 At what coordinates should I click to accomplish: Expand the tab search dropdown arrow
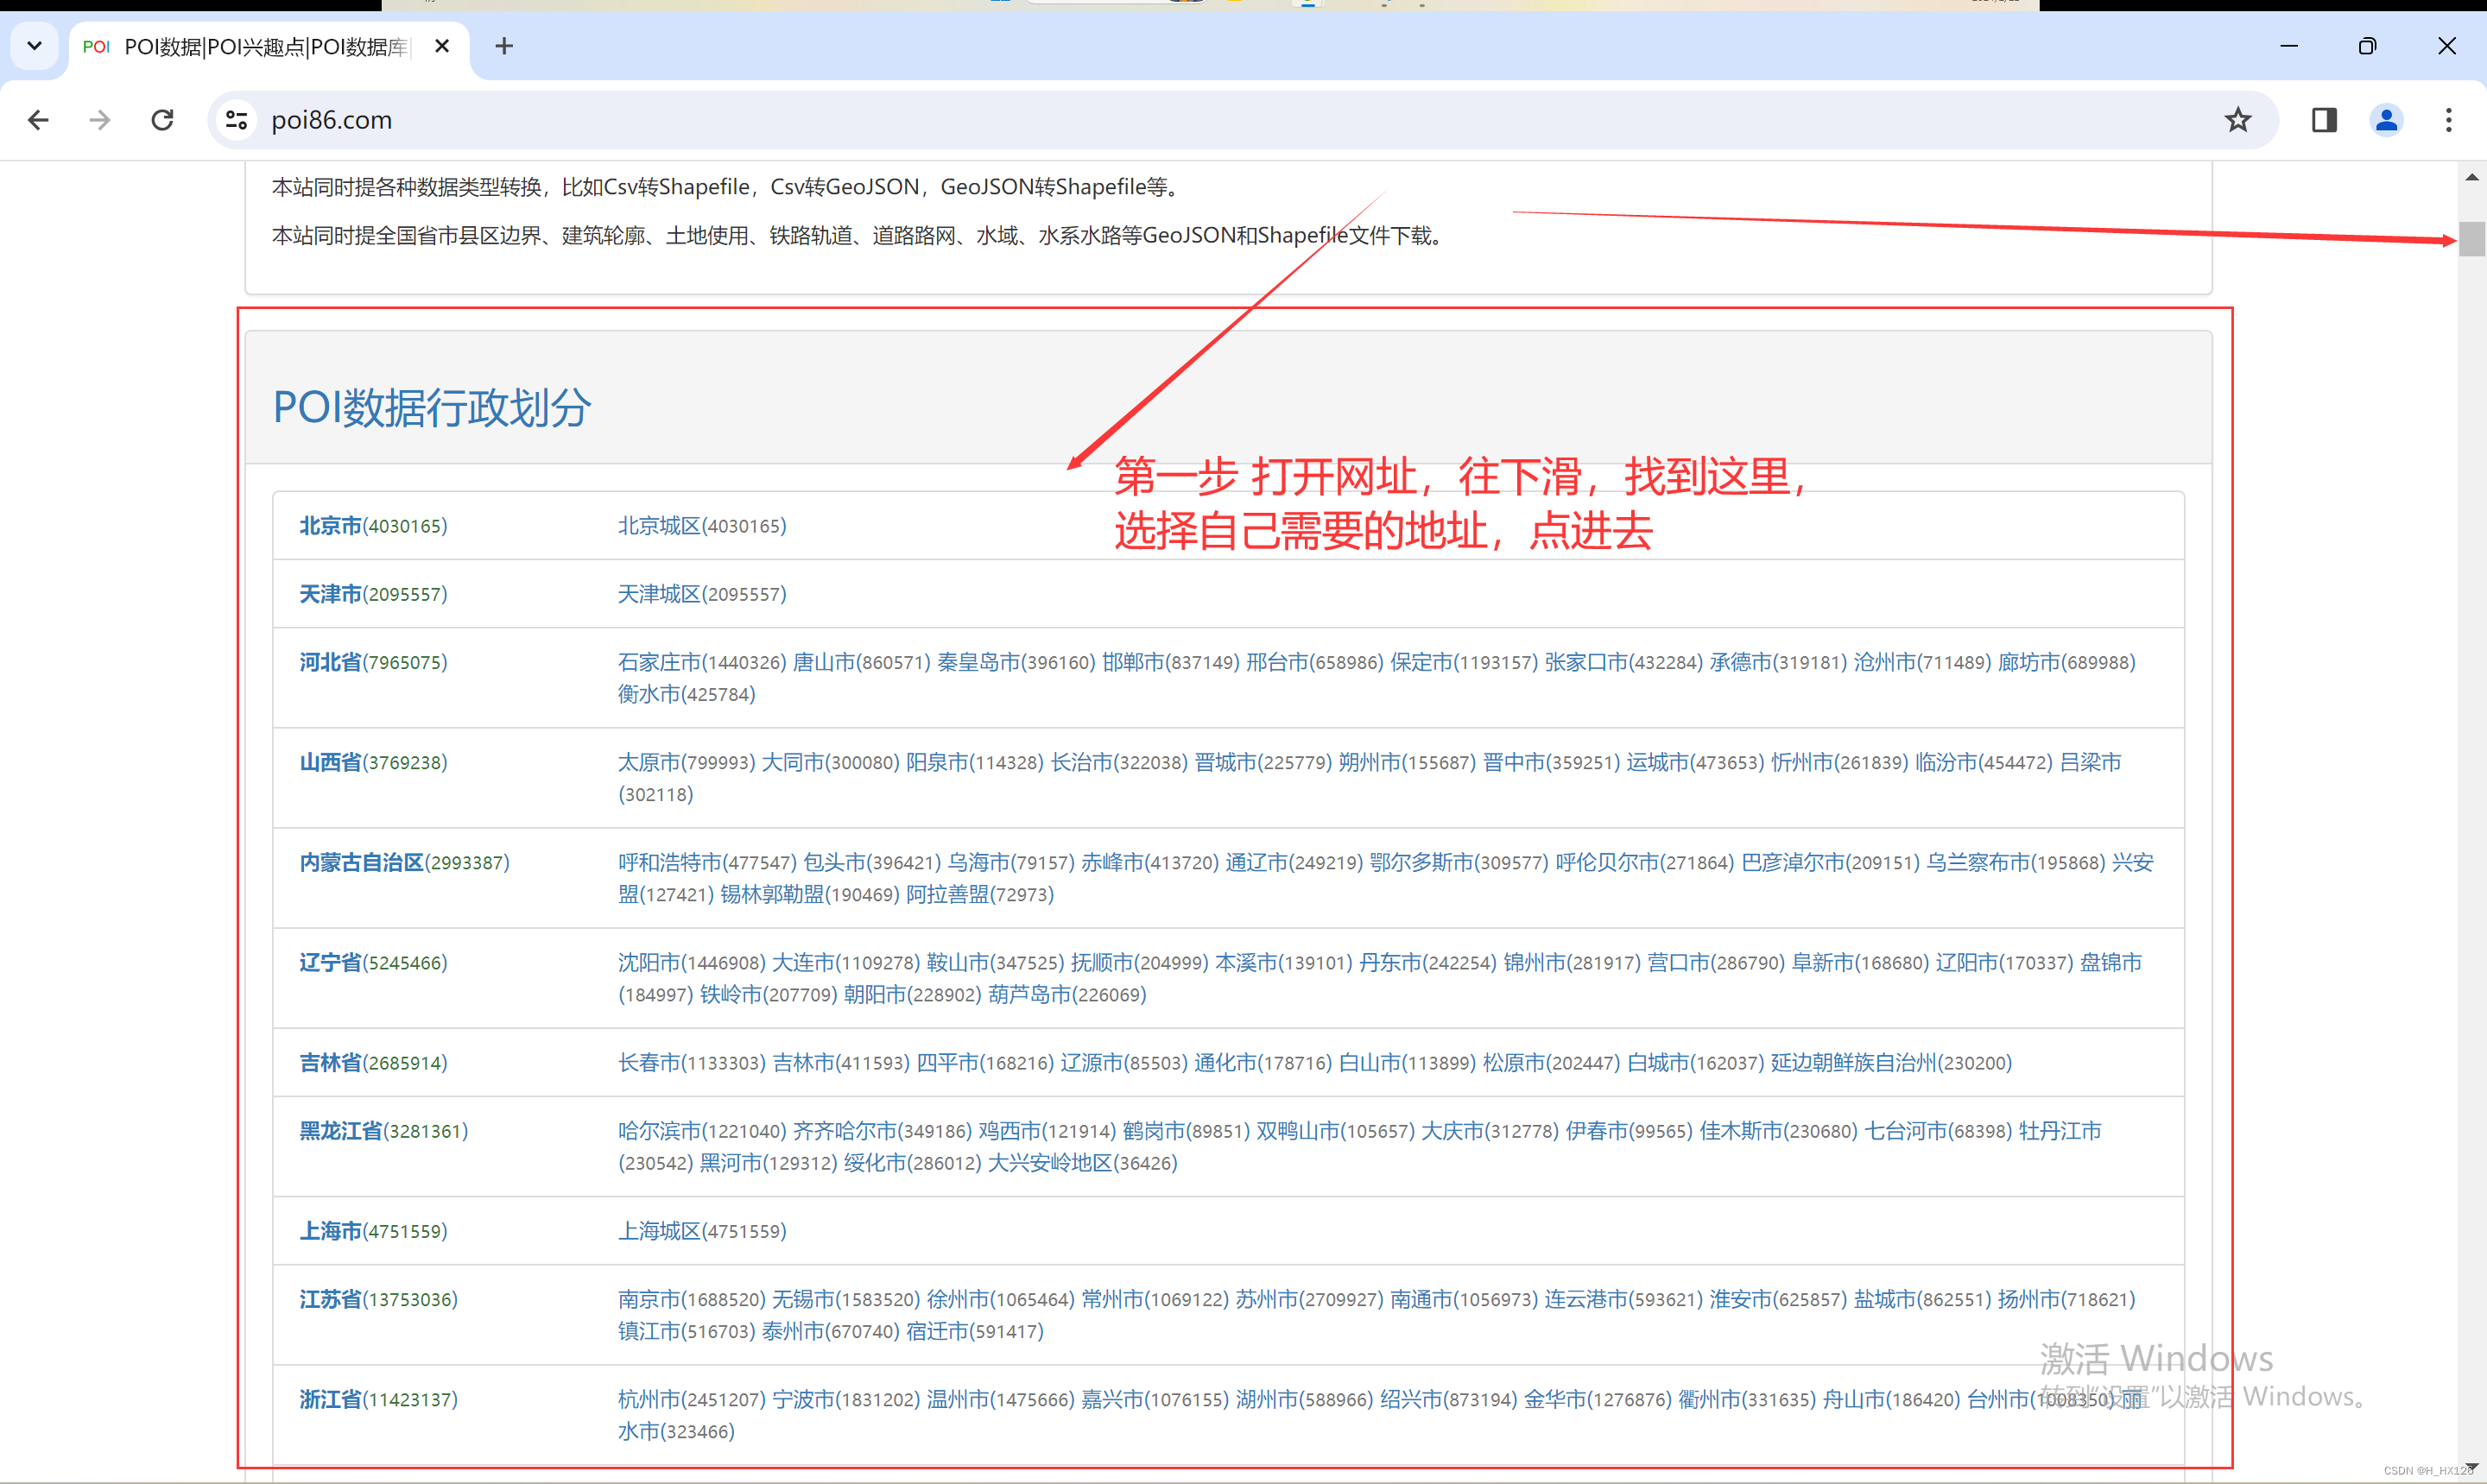pos(34,46)
